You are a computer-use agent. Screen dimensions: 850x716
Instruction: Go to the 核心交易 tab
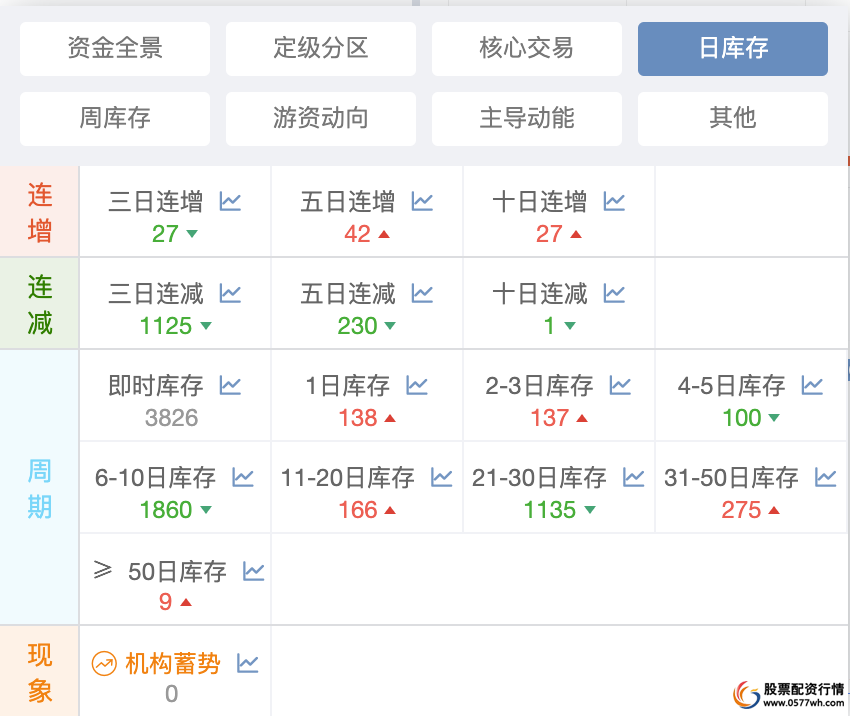point(527,48)
